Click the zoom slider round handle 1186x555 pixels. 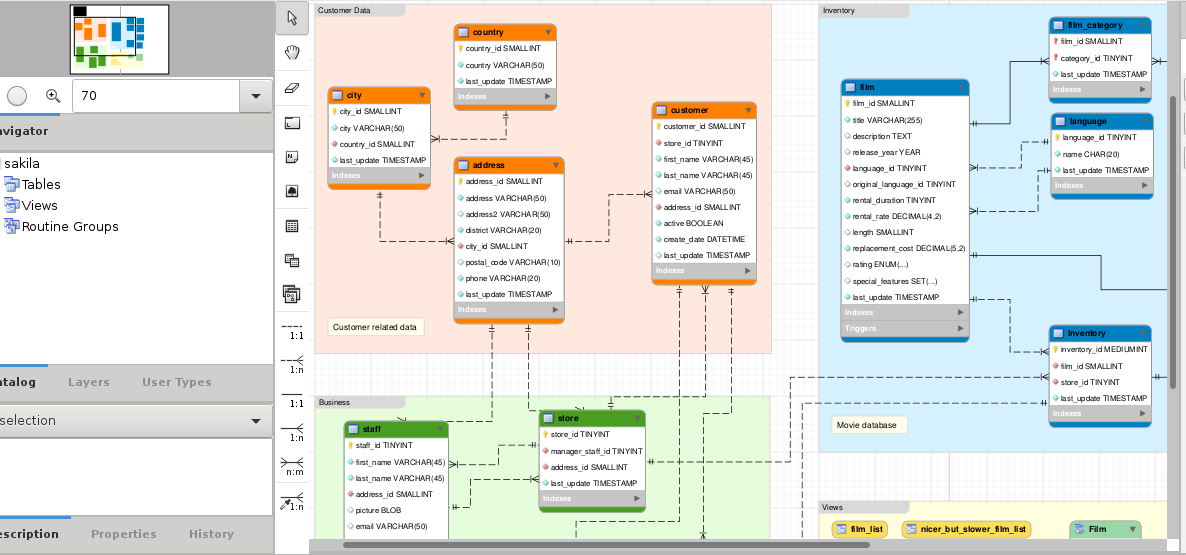tap(17, 96)
